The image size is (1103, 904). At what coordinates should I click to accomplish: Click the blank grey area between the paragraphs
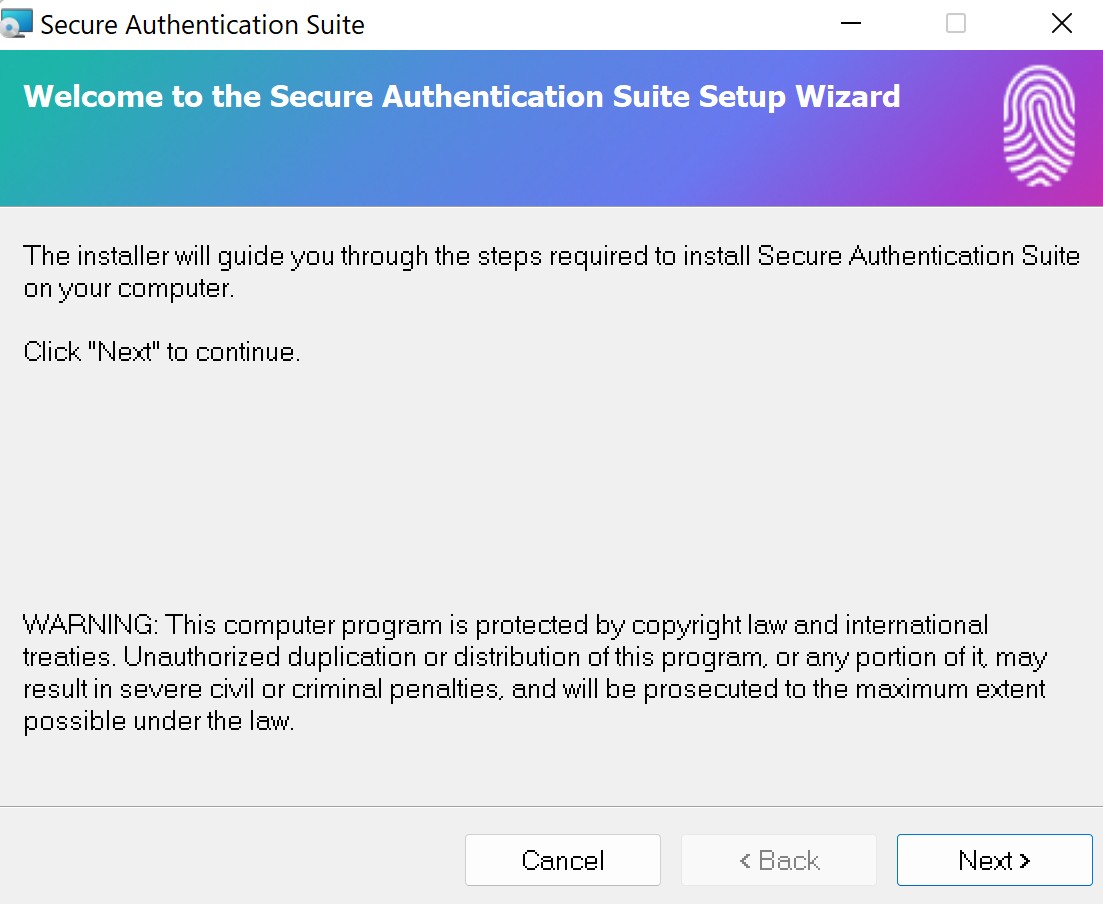coord(552,485)
